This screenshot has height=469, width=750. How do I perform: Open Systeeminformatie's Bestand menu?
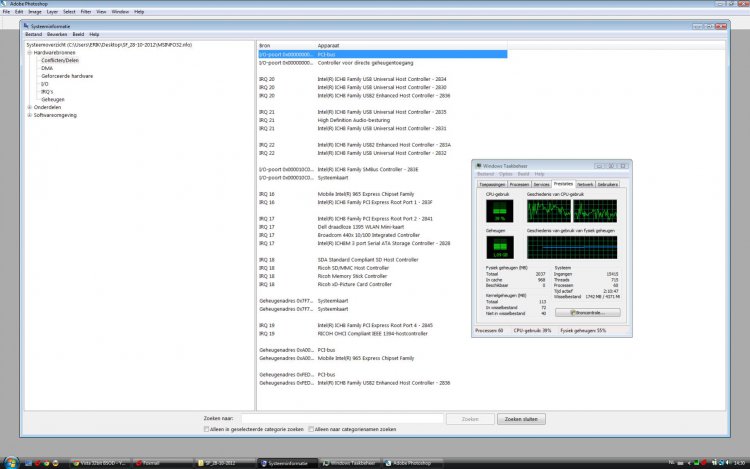33,34
